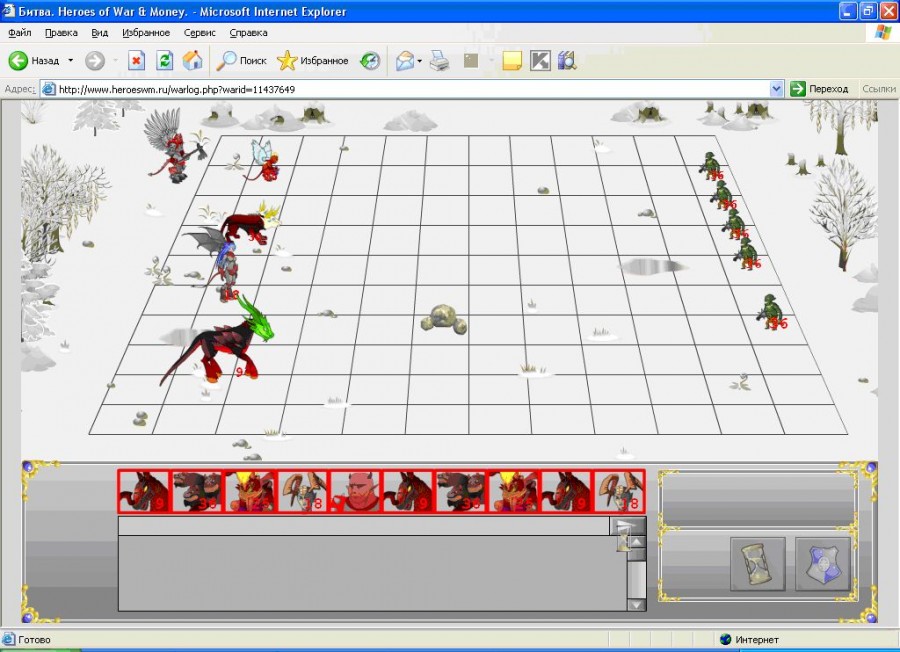
Task: Click the hourglass Wait action button
Action: [x=758, y=564]
